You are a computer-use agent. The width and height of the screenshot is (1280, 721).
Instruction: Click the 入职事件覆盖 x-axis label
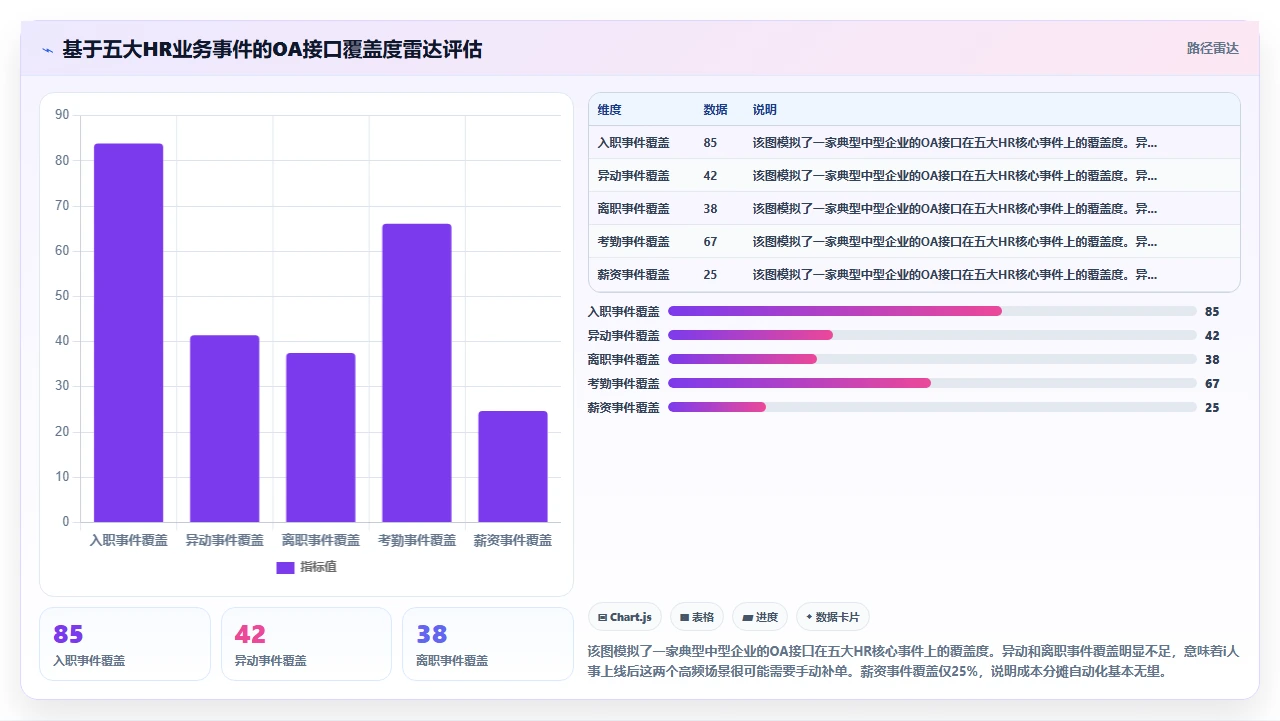[129, 540]
